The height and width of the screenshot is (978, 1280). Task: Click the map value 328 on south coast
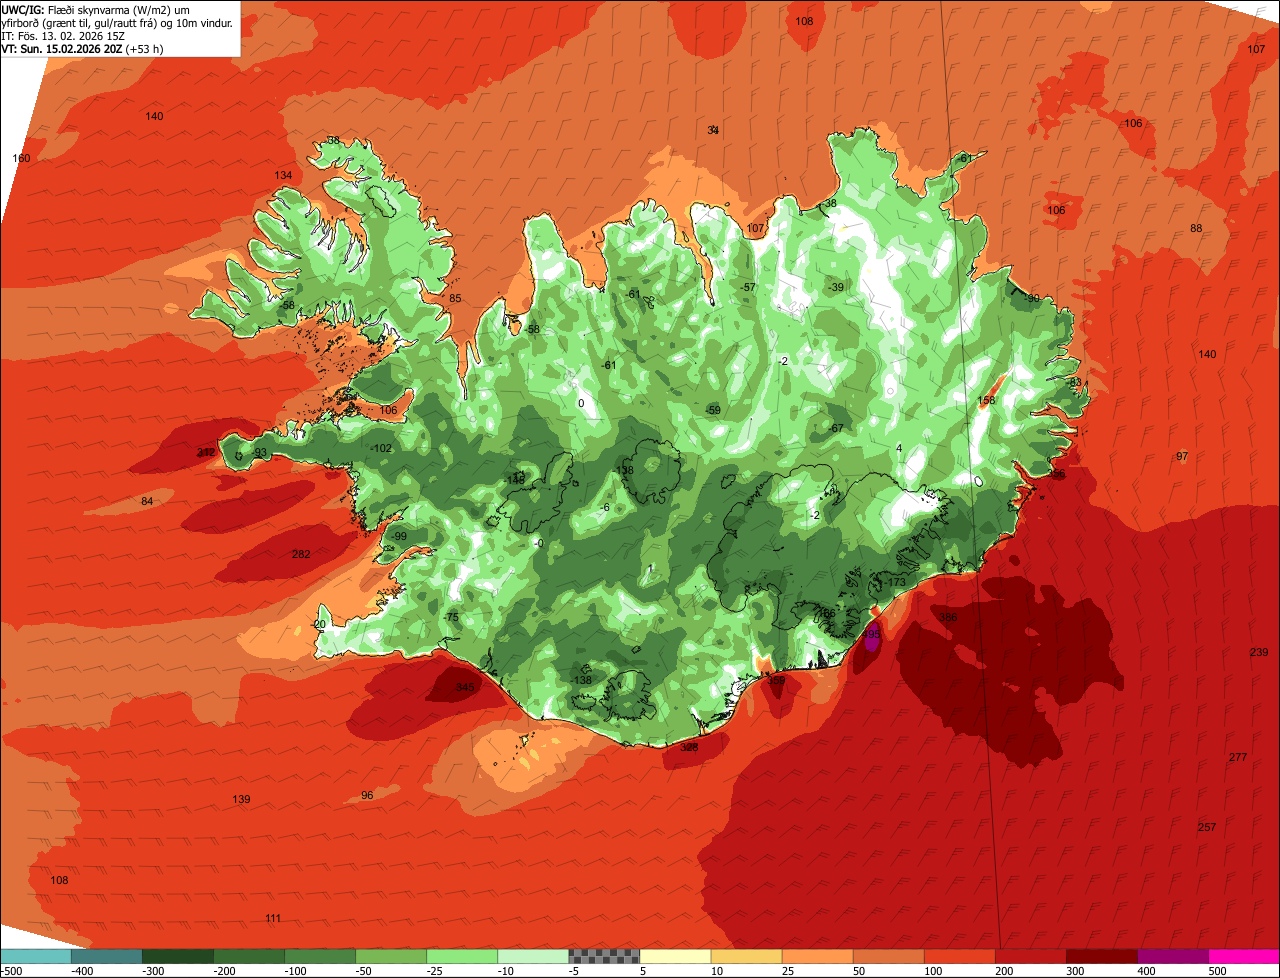[x=689, y=748]
